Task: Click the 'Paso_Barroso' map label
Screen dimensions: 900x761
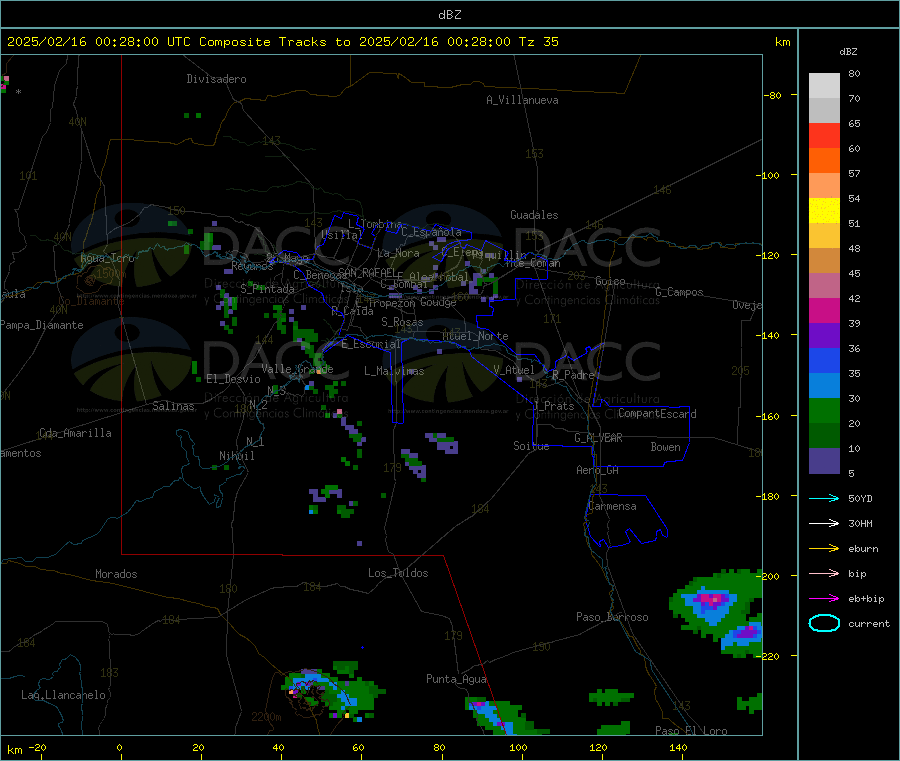Action: click(612, 618)
